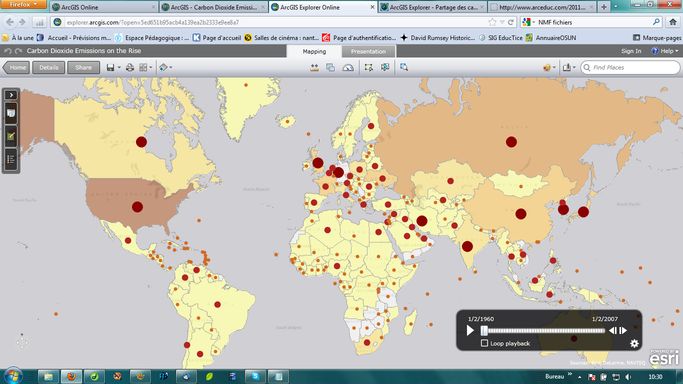683x384 pixels.
Task: Expand the left side panel chevron
Action: (11, 95)
